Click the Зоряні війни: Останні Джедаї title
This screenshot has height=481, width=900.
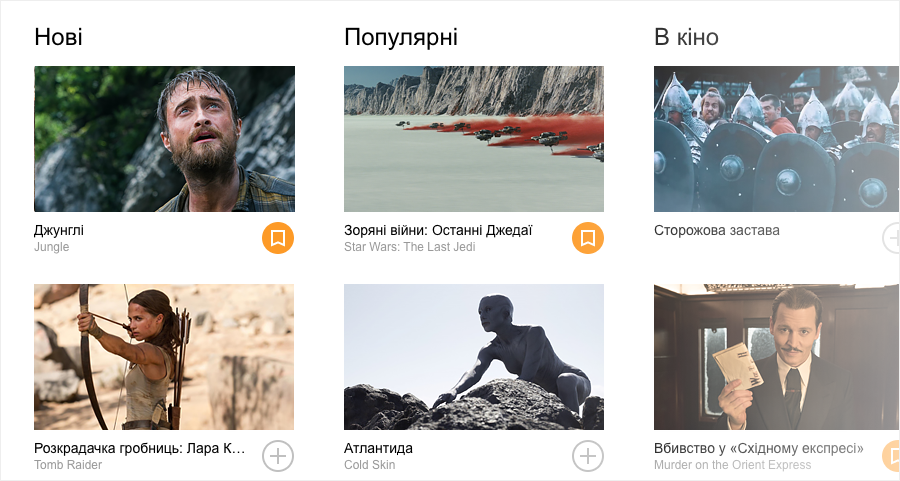(438, 231)
